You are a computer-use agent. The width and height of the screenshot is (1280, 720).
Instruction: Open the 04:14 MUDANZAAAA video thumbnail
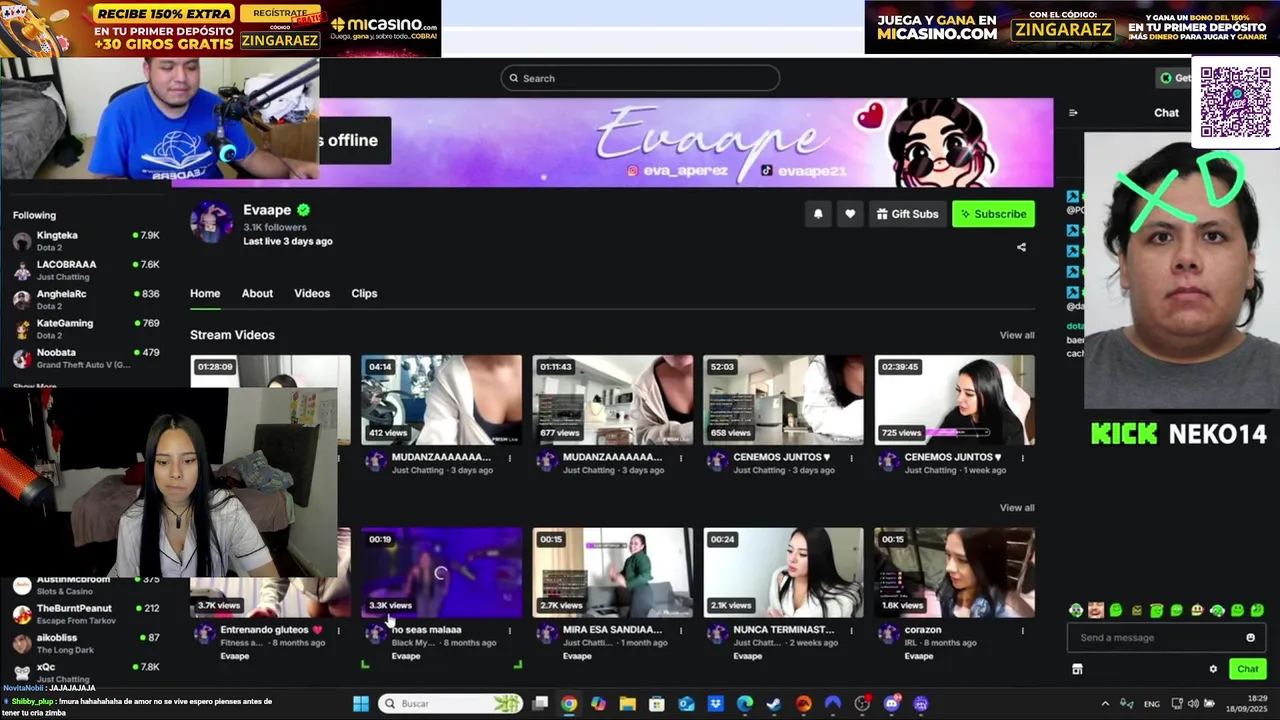tap(441, 400)
